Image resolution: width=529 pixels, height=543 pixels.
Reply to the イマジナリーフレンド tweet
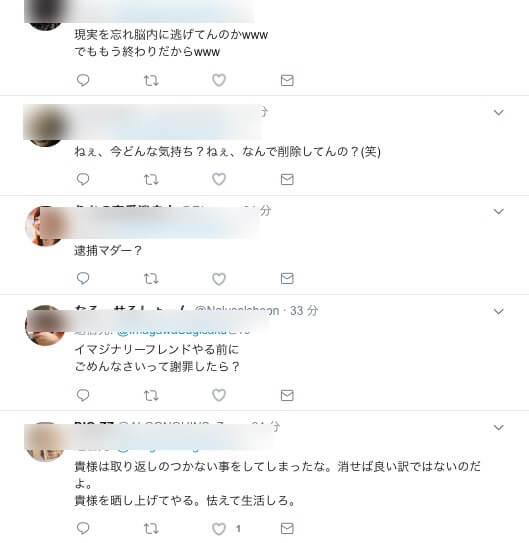click(83, 395)
